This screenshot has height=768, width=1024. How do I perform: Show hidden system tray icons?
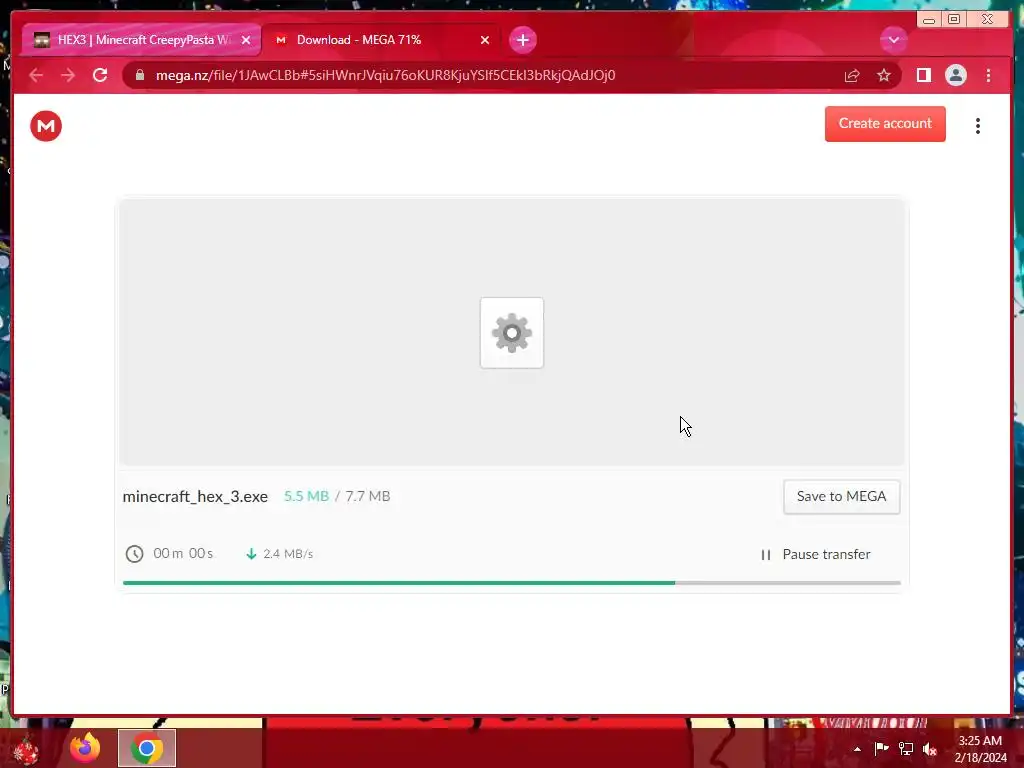pyautogui.click(x=857, y=749)
